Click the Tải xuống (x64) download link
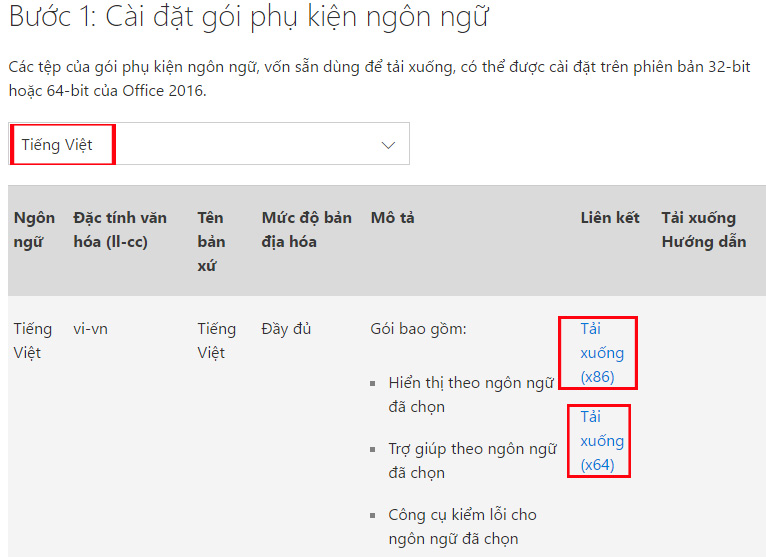This screenshot has height=557, width=766. (601, 441)
